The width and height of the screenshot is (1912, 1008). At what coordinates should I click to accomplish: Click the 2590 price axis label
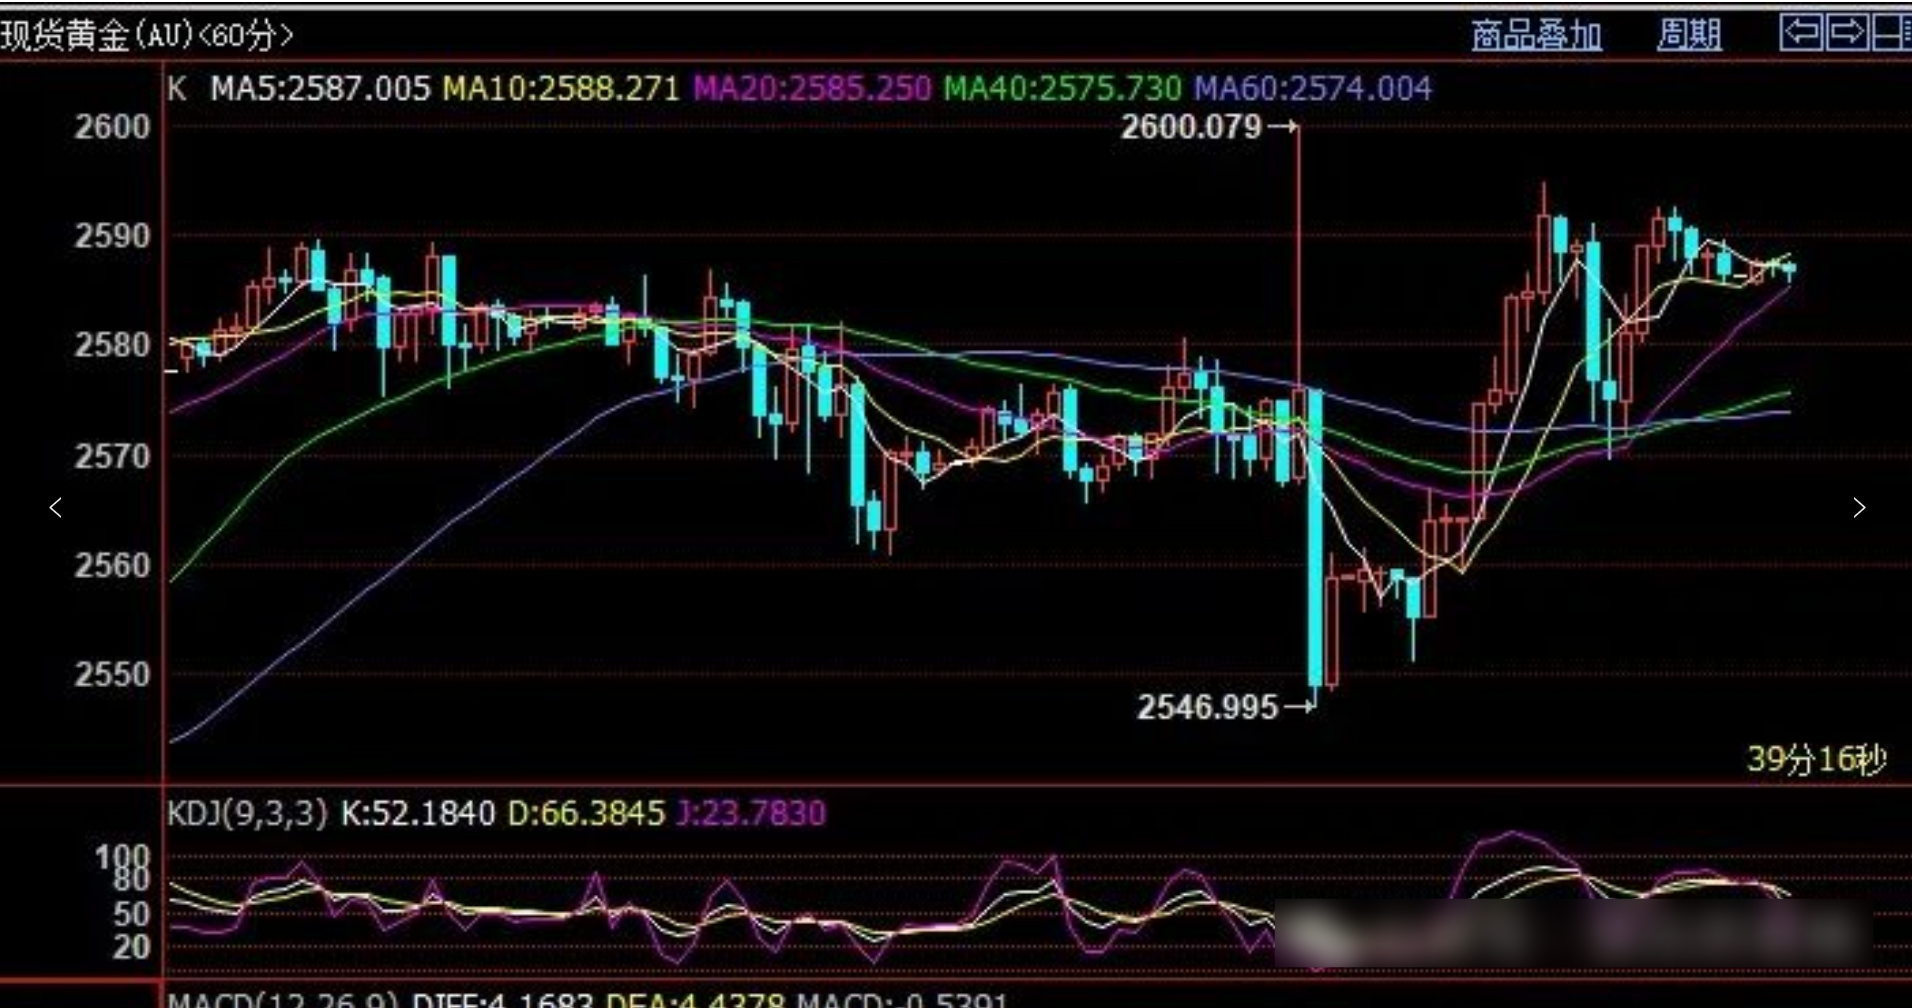pos(112,236)
